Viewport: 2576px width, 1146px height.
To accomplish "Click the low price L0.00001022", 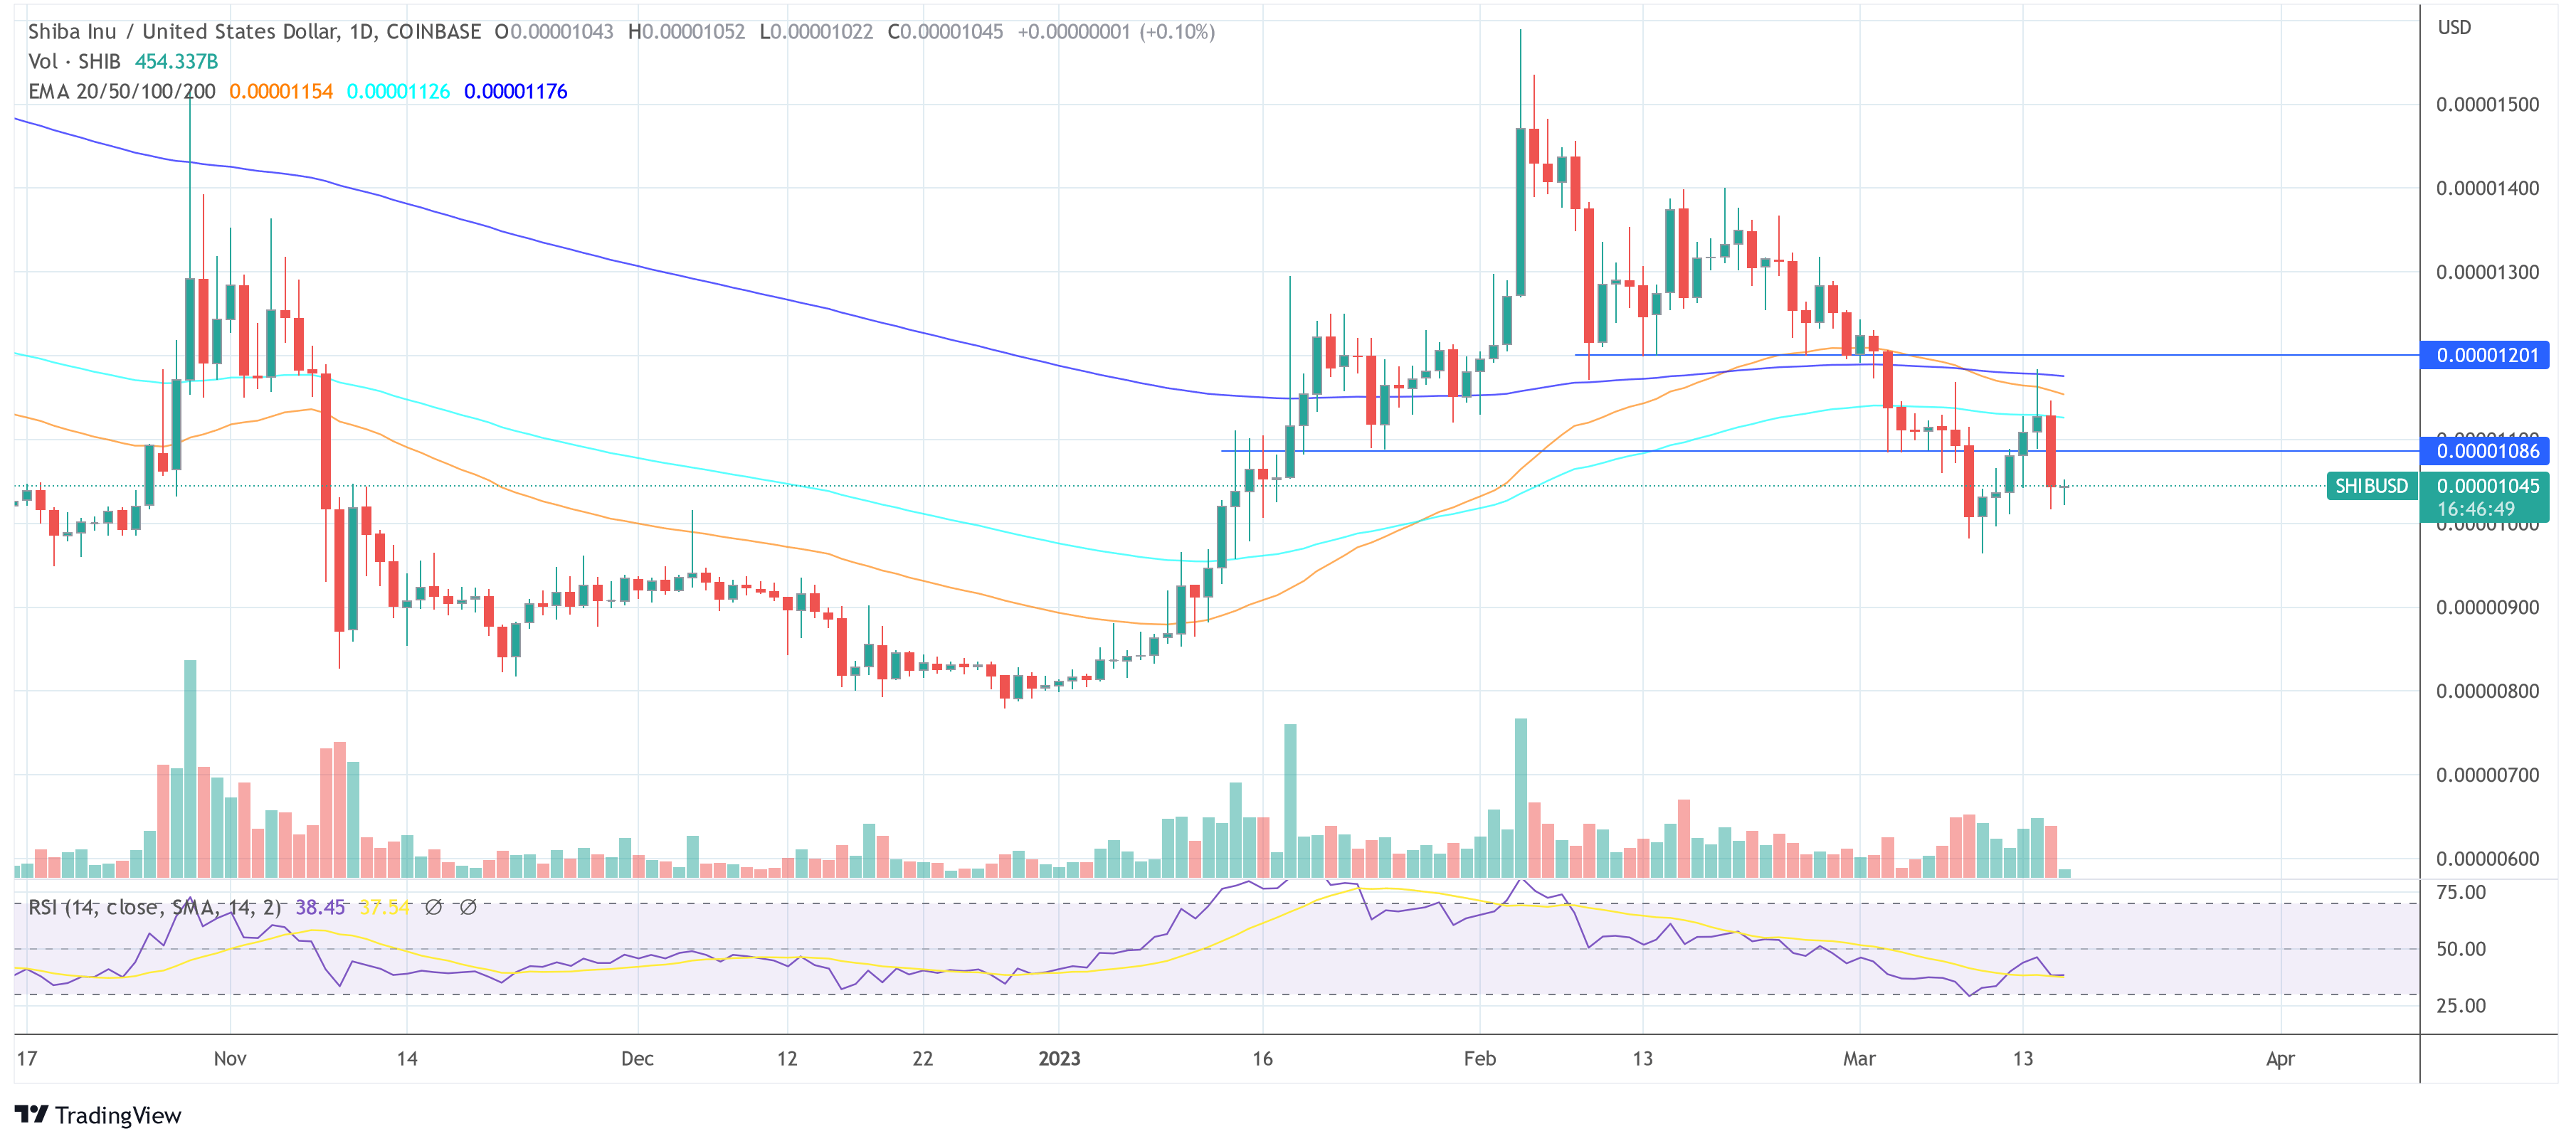I will [x=816, y=31].
